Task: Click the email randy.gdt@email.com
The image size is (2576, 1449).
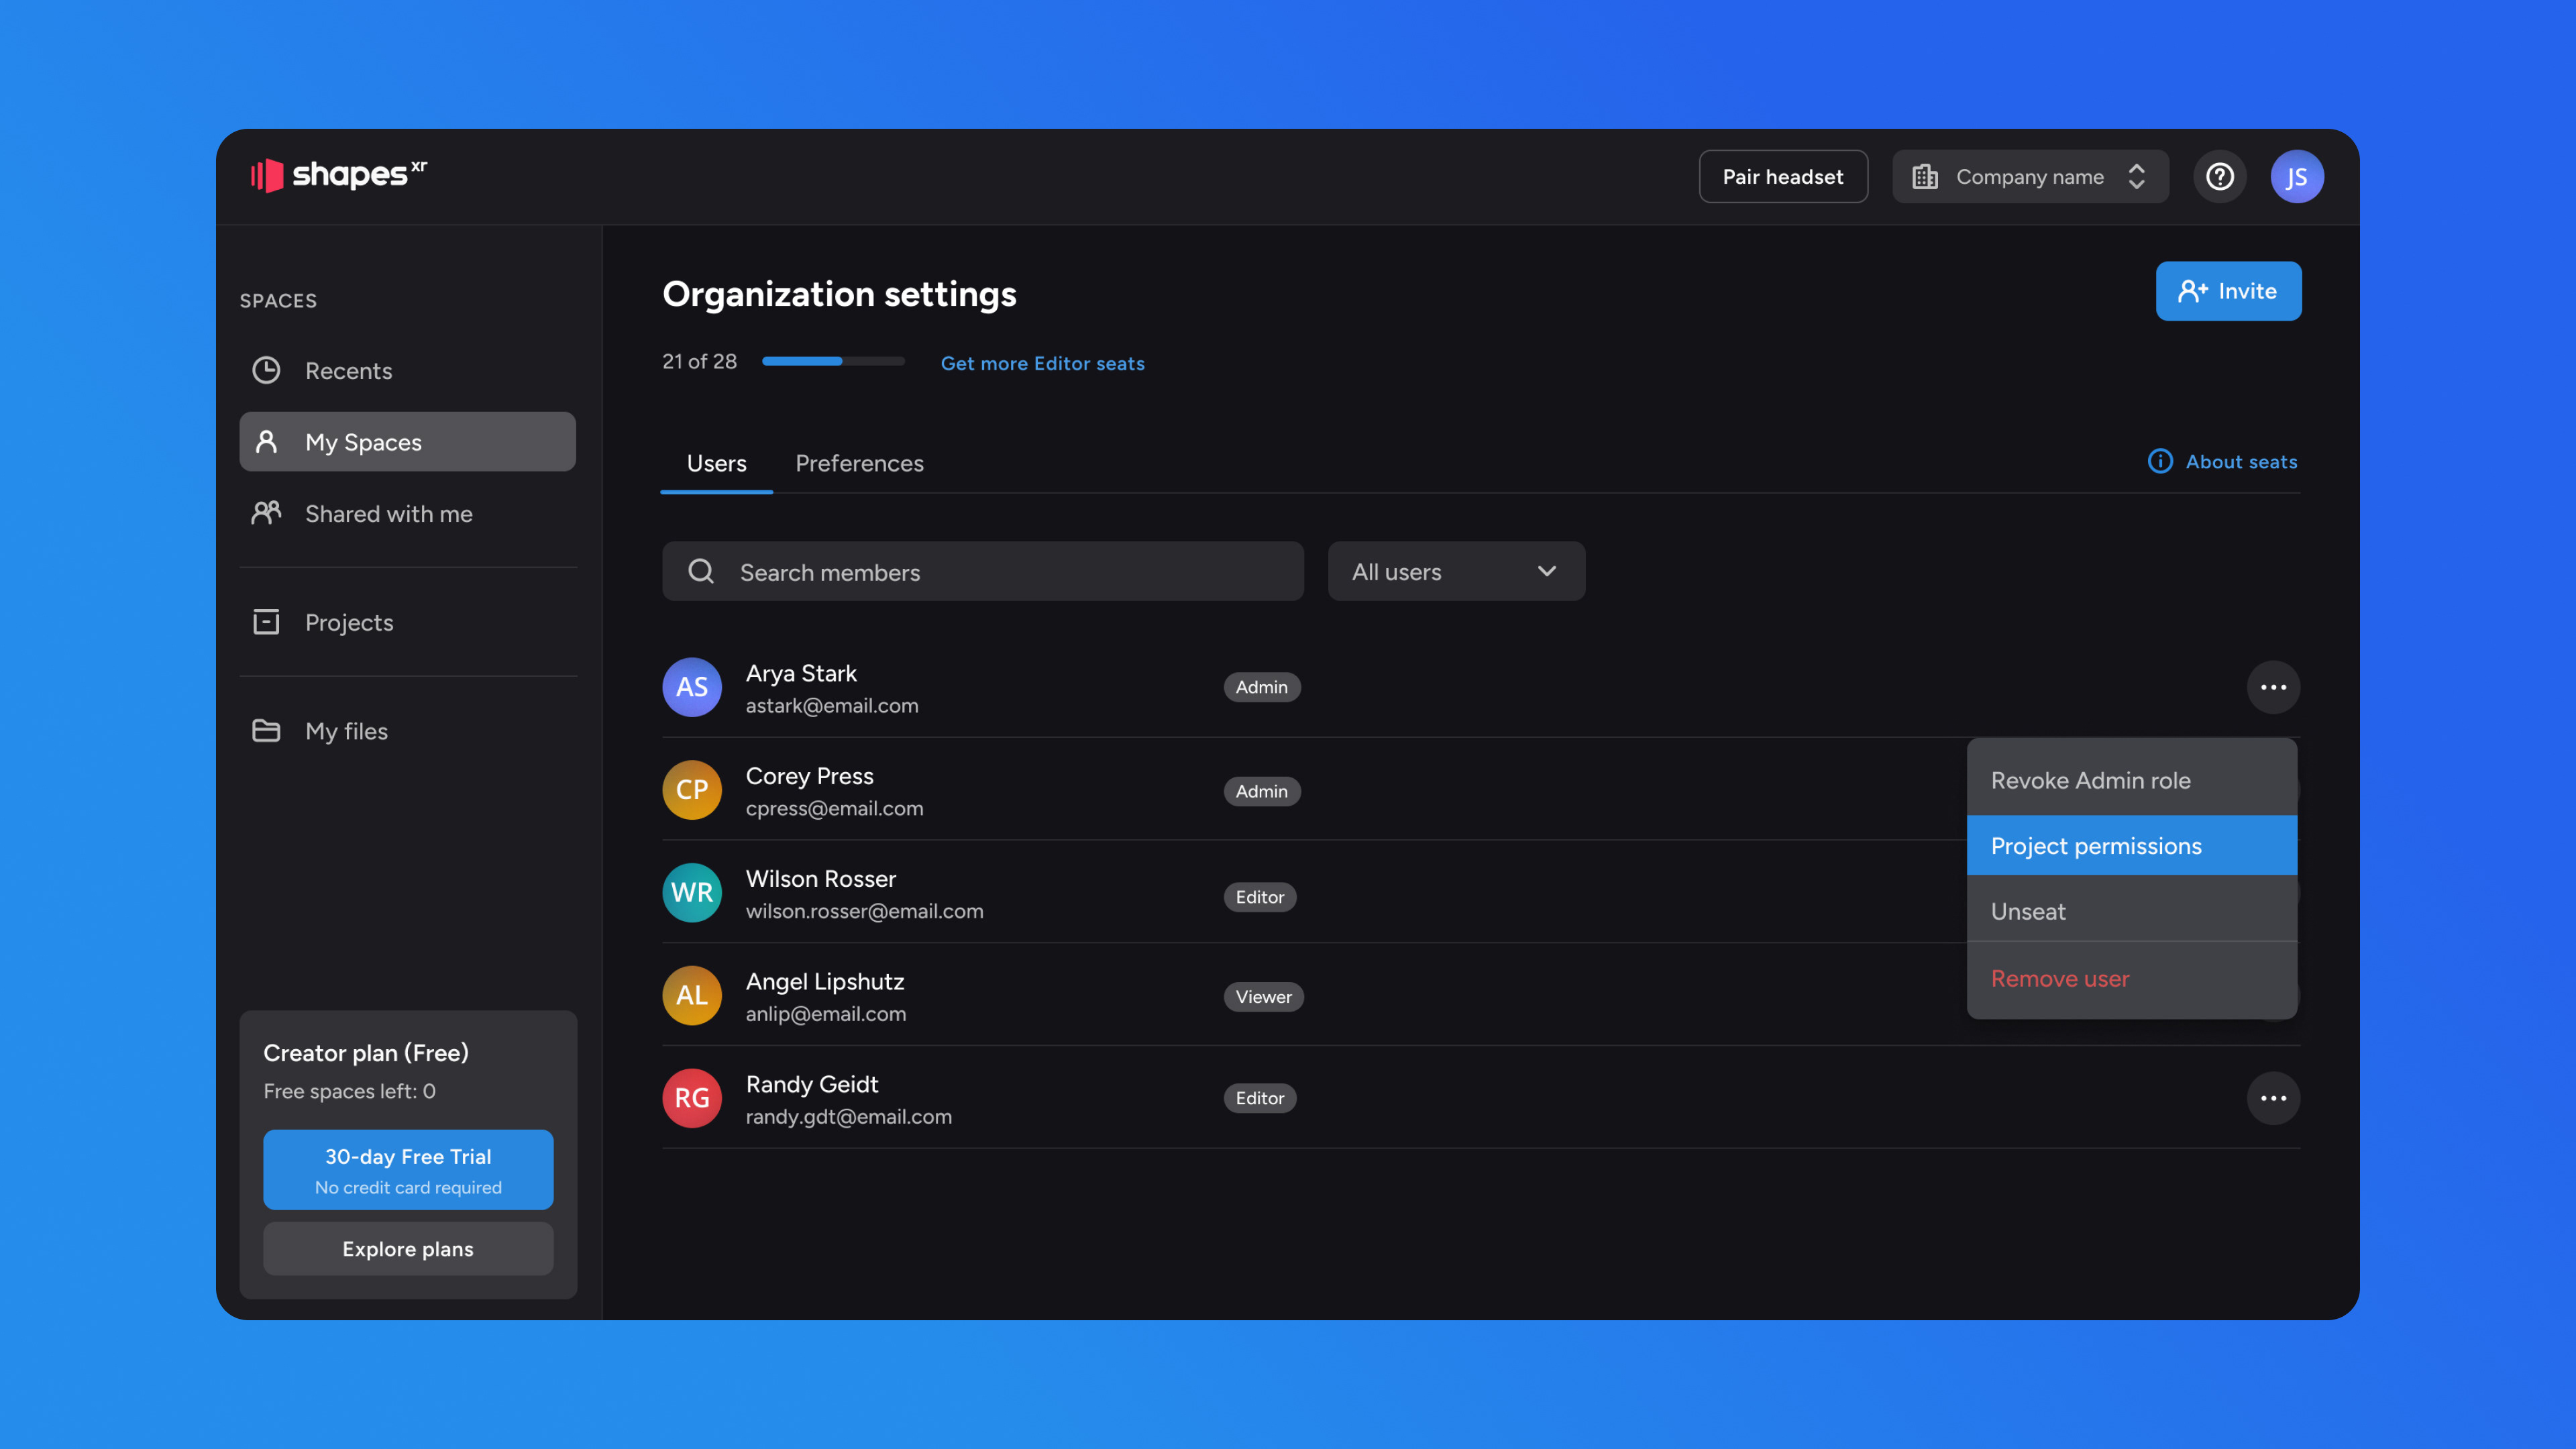Action: click(848, 1116)
